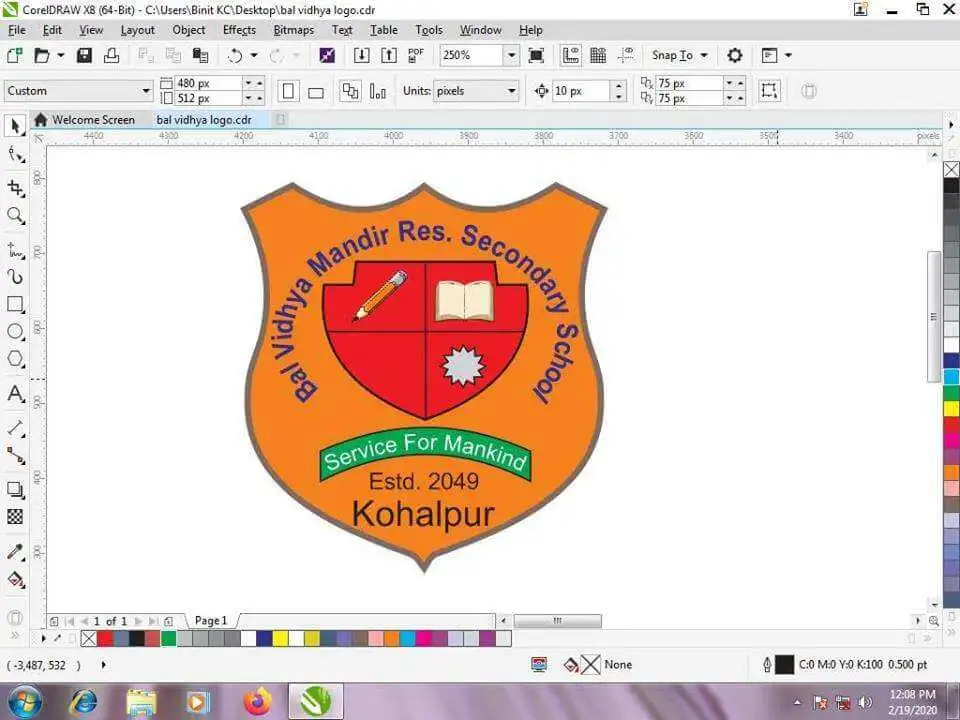Select the Interactive Fill tool

click(15, 579)
